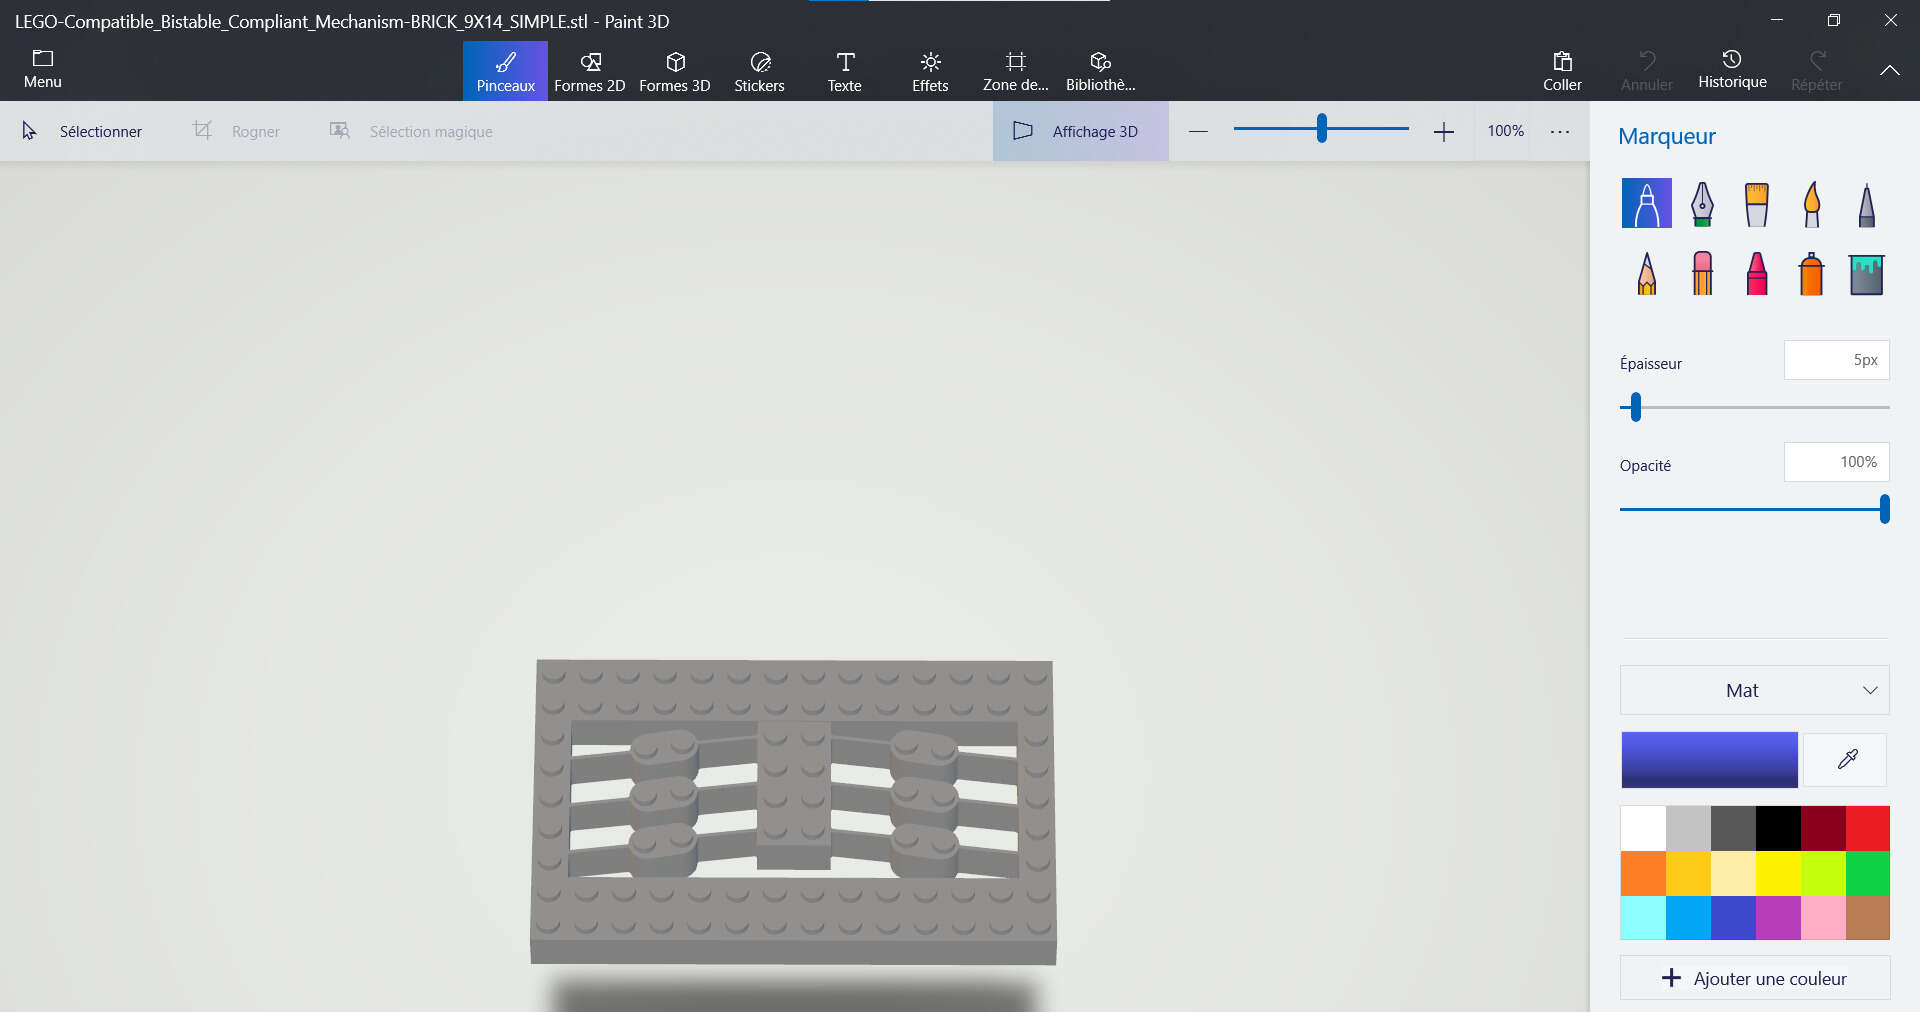Select the Oil brush tool
This screenshot has height=1012, width=1920.
(1756, 203)
